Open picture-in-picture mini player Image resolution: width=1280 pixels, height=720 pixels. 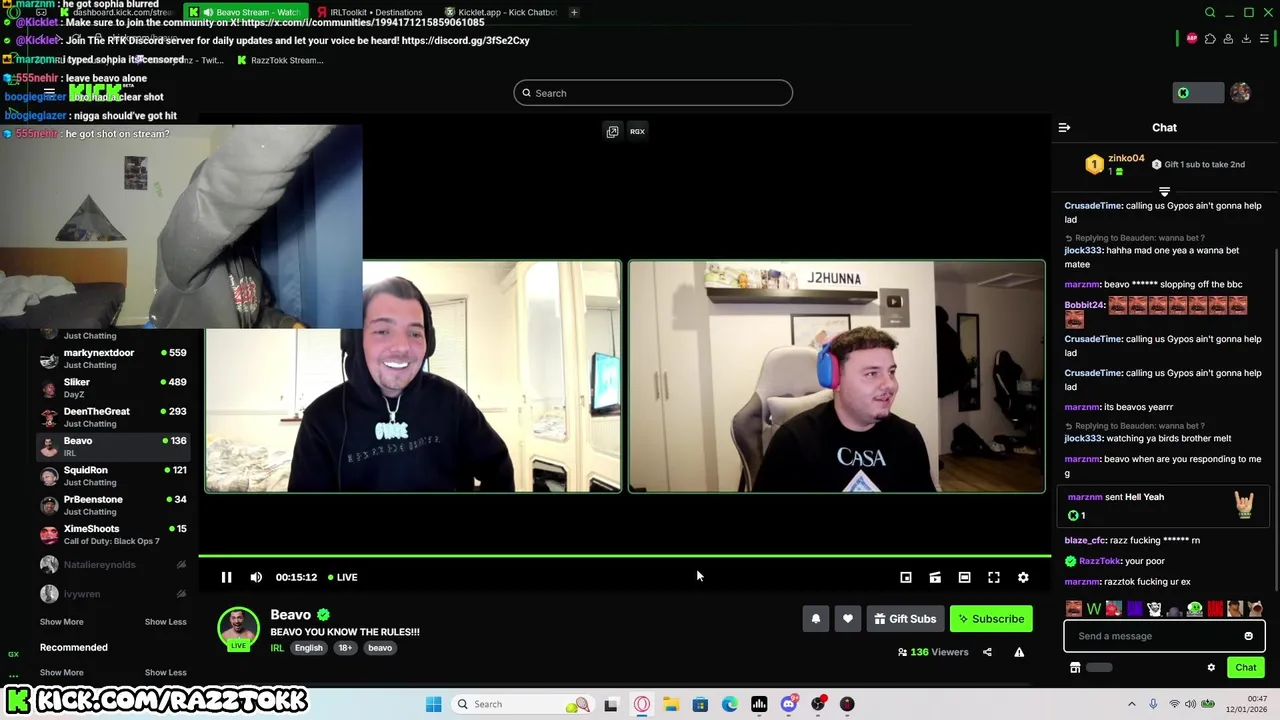pyautogui.click(x=906, y=577)
